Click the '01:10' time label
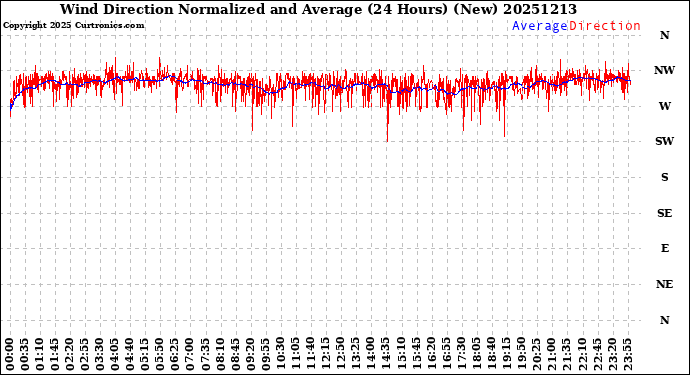 click(40, 354)
